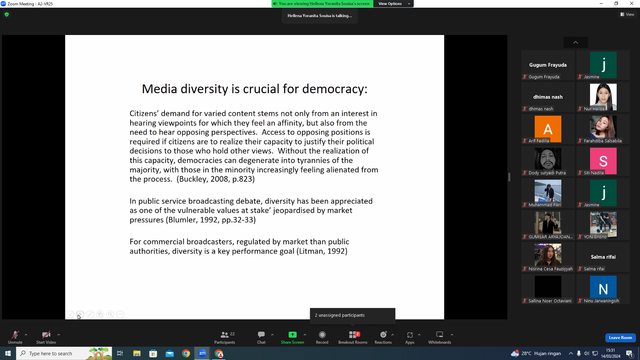Click the Record icon
640x360 pixels.
pos(322,335)
